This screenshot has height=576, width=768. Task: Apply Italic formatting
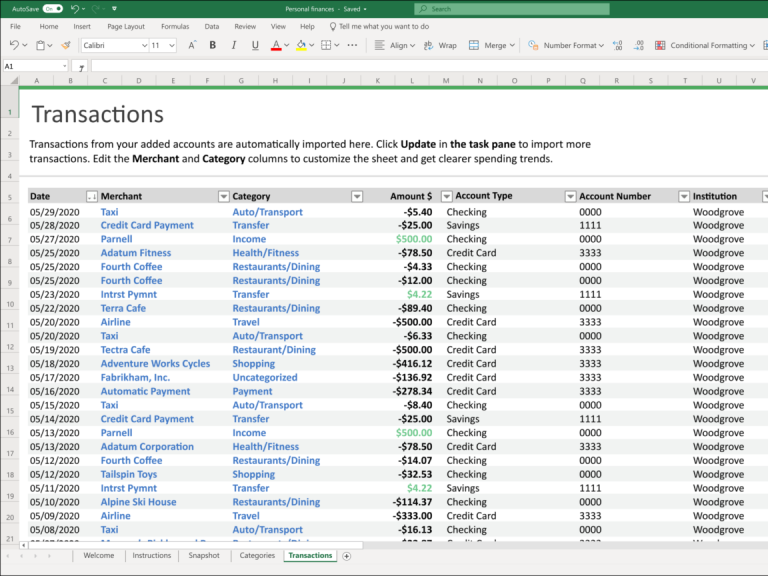click(x=234, y=45)
